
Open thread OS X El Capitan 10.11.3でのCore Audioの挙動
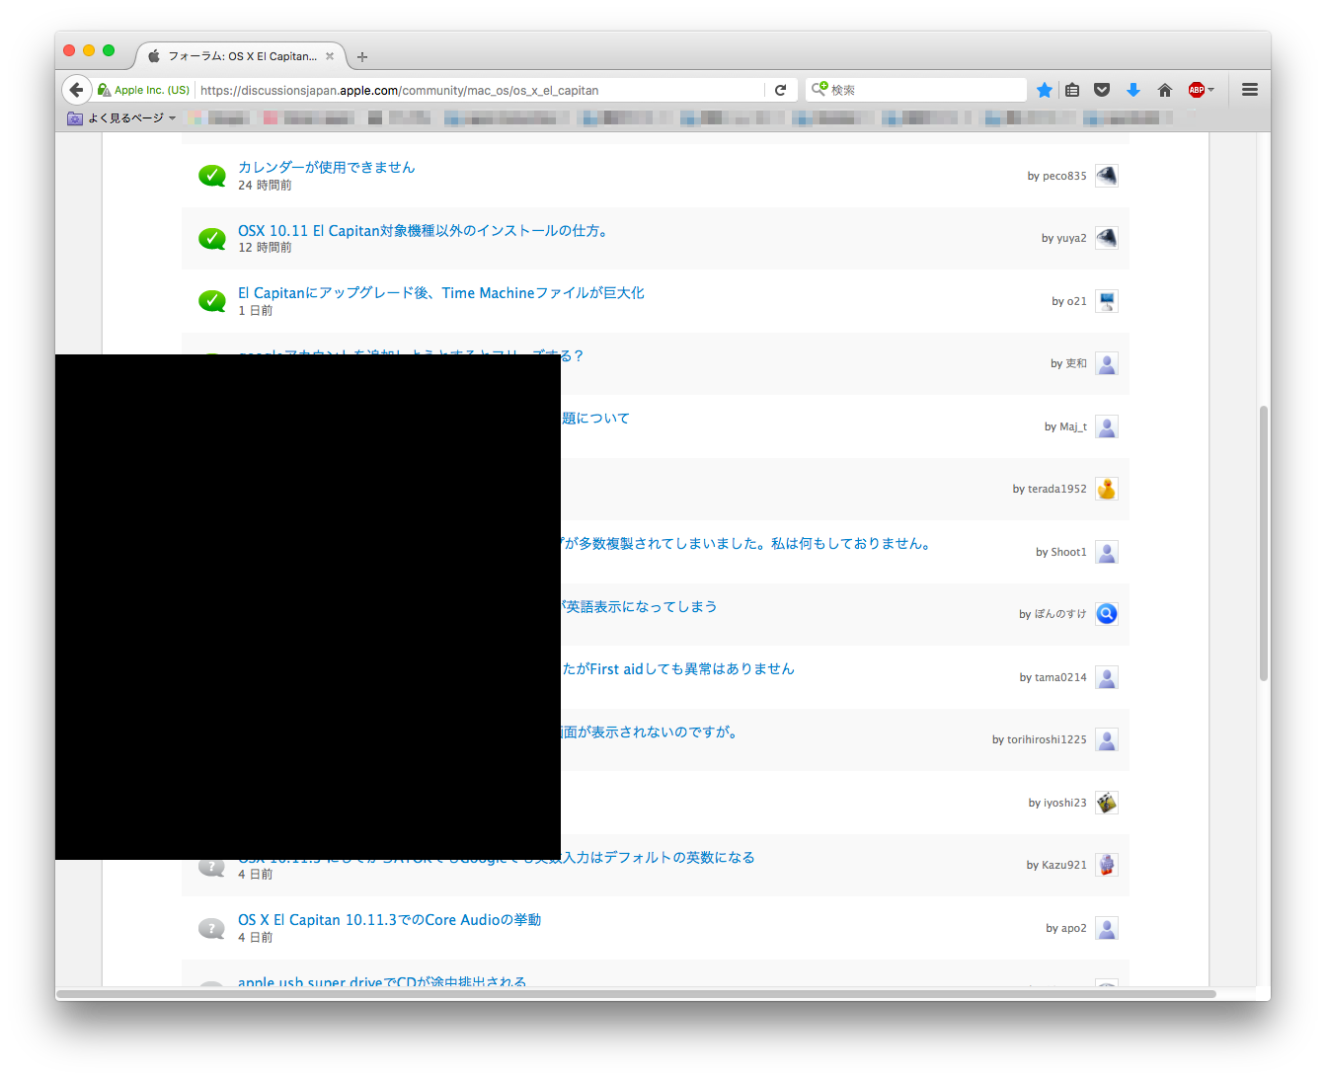coord(389,920)
